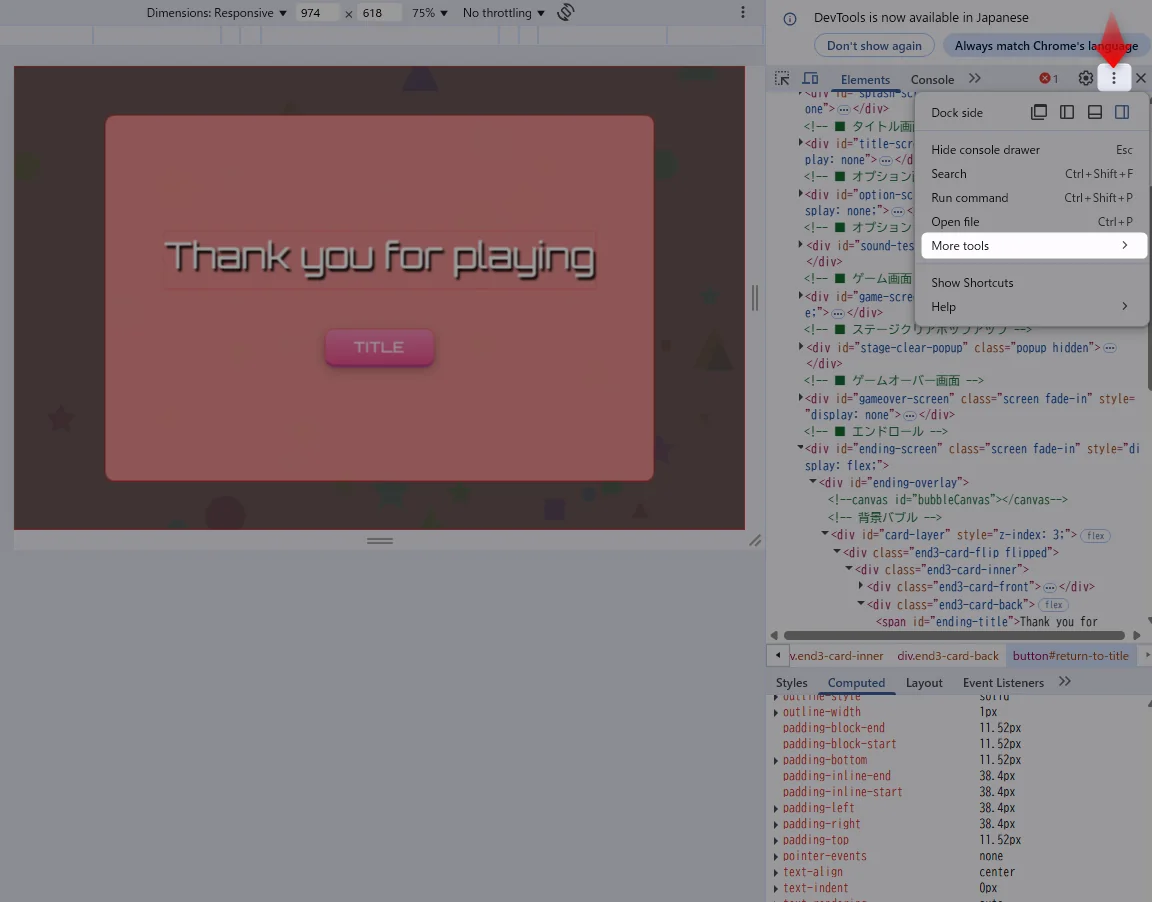1152x902 pixels.
Task: Toggle the device toolbar icon
Action: coord(810,78)
